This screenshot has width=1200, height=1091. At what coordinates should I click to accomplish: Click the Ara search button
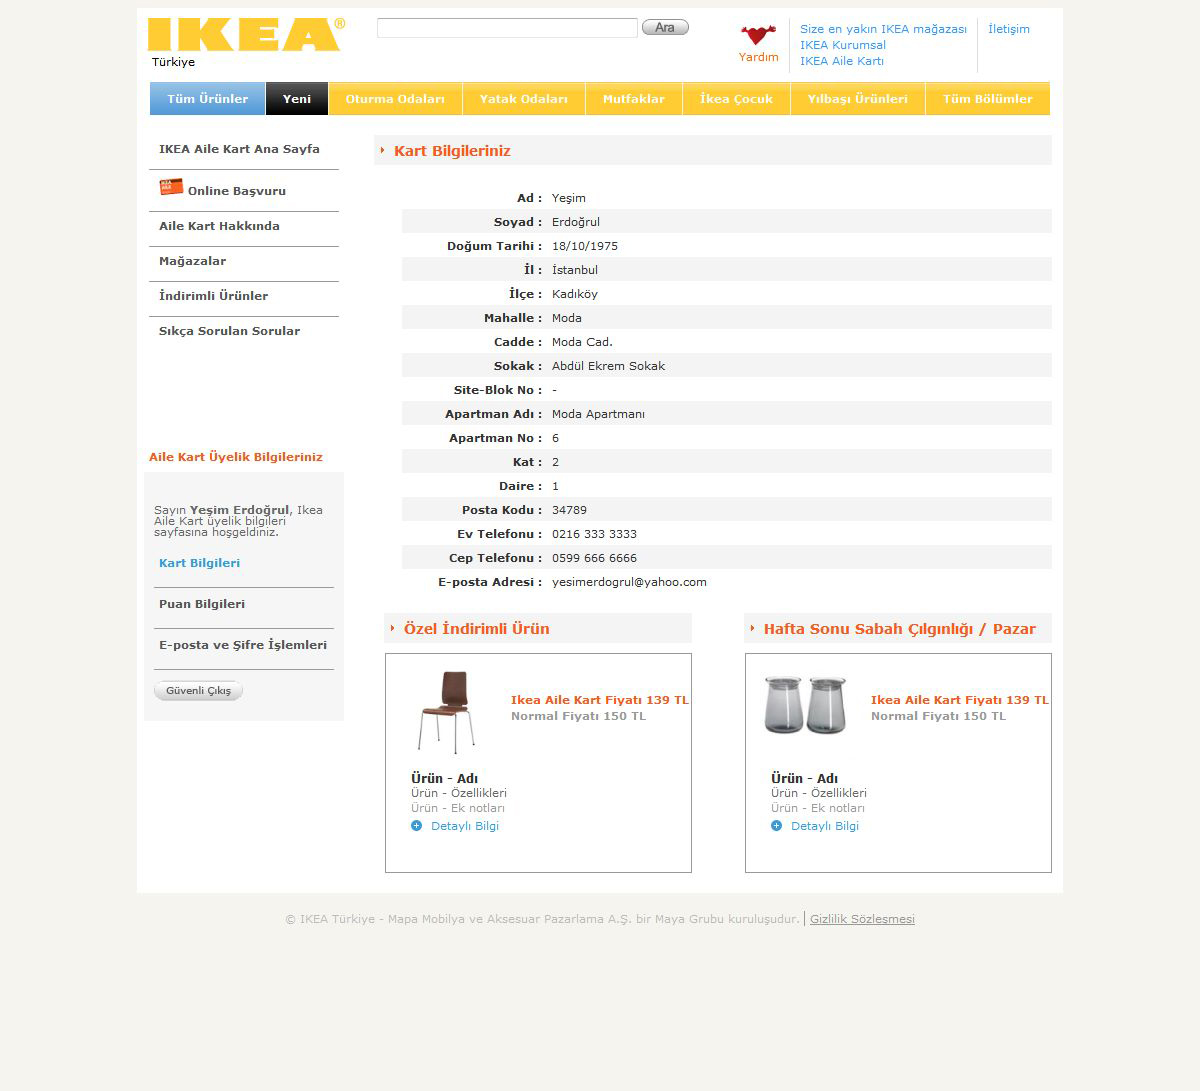pyautogui.click(x=665, y=27)
